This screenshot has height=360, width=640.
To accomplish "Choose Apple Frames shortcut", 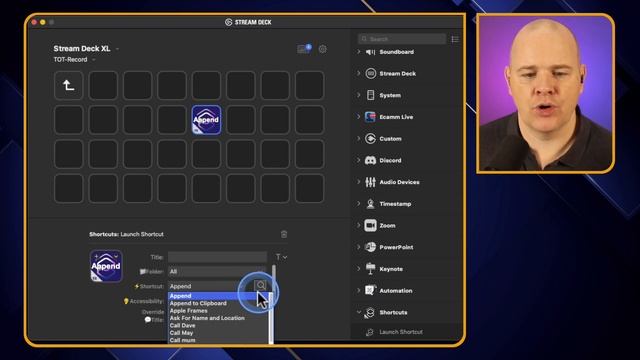I will (218, 311).
